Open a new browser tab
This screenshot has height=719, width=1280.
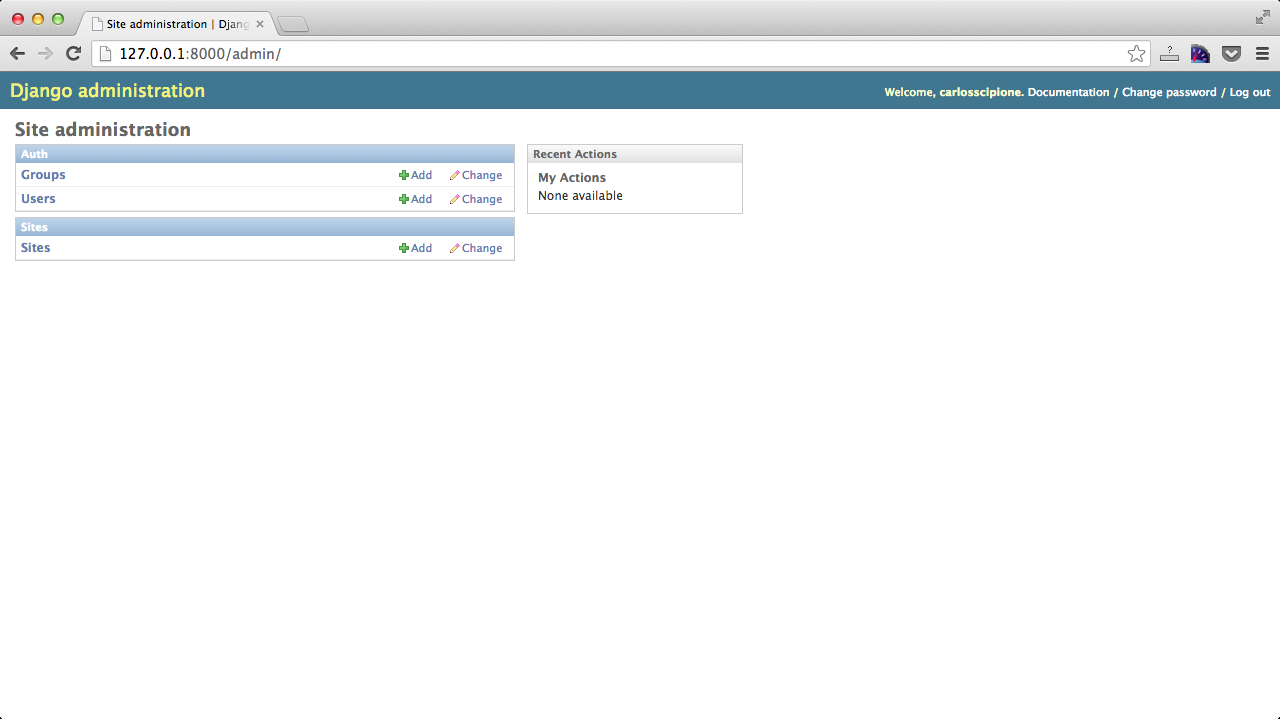[x=293, y=24]
